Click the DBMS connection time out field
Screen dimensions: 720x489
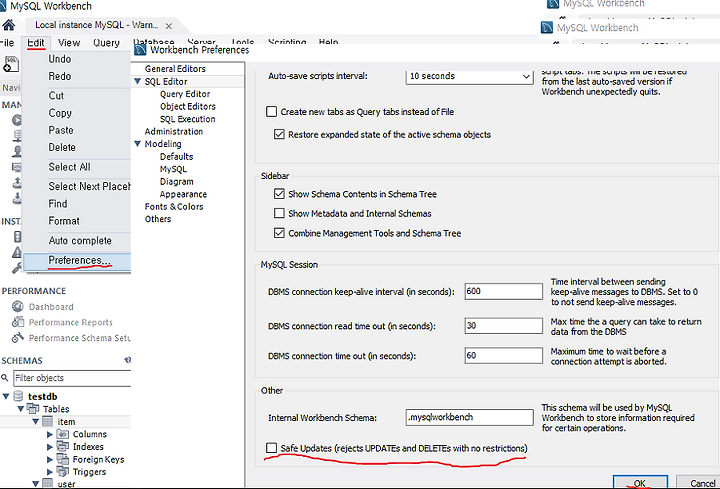(503, 355)
